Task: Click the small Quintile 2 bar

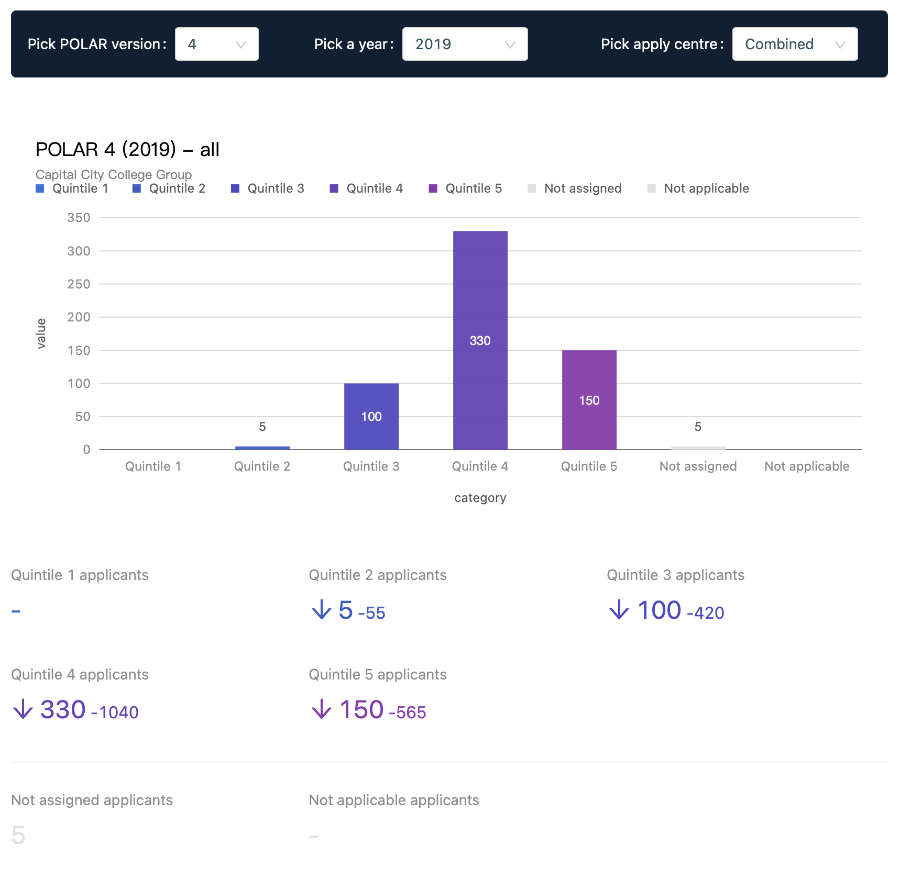Action: [262, 448]
